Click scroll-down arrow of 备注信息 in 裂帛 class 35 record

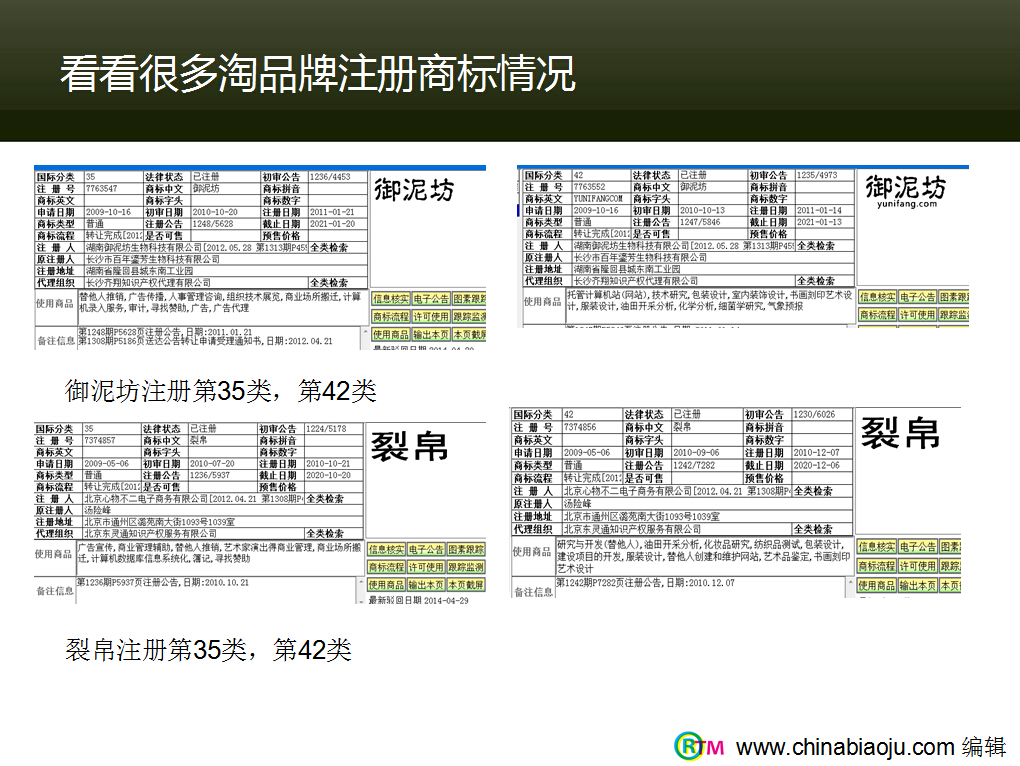click(x=362, y=601)
